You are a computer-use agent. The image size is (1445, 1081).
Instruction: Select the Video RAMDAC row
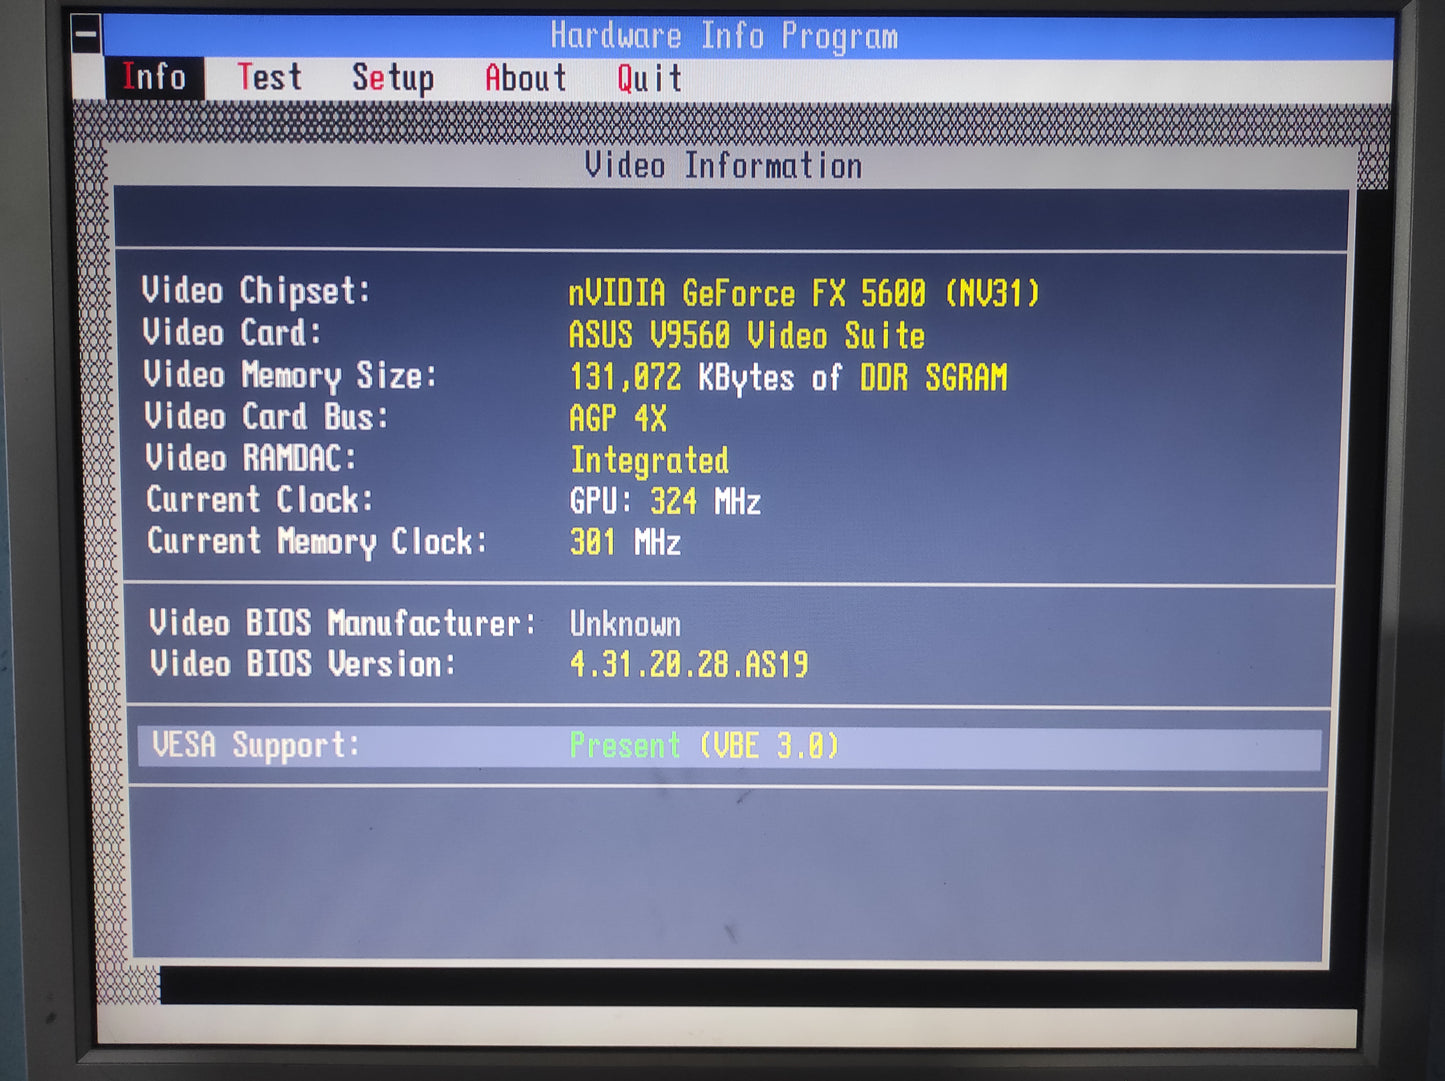[x=436, y=459]
